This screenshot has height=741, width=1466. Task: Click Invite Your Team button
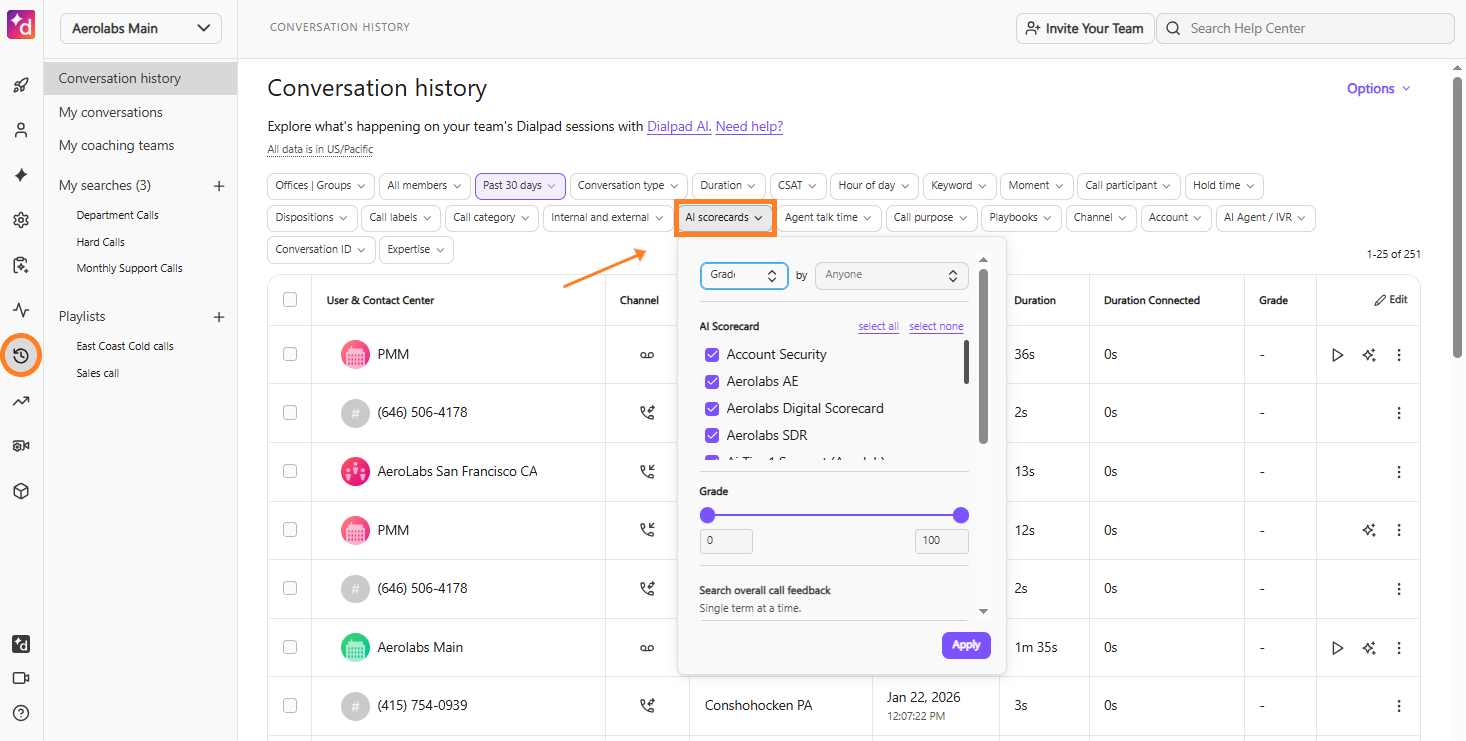[x=1085, y=29]
